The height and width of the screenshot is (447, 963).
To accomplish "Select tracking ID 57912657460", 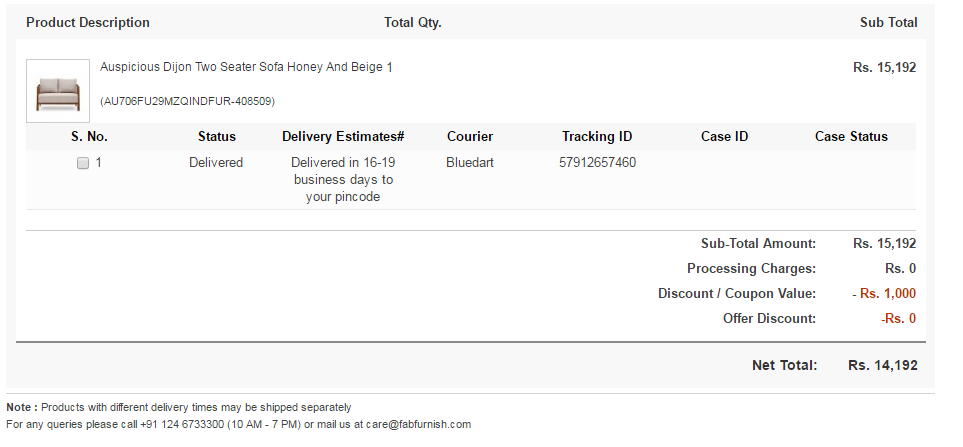I will [597, 163].
